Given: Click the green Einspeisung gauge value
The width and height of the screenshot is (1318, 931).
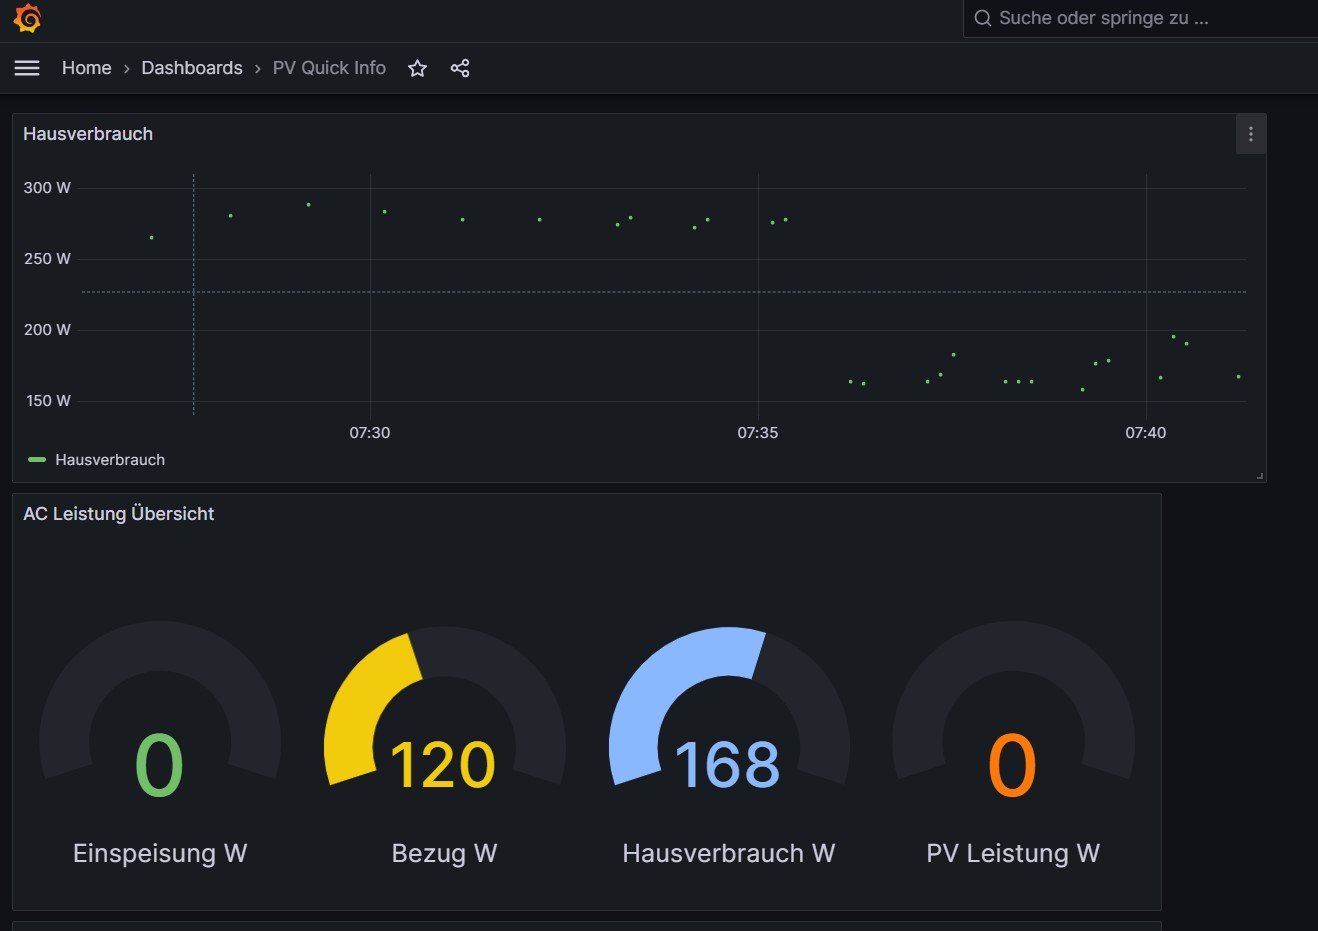Looking at the screenshot, I should click(x=159, y=765).
